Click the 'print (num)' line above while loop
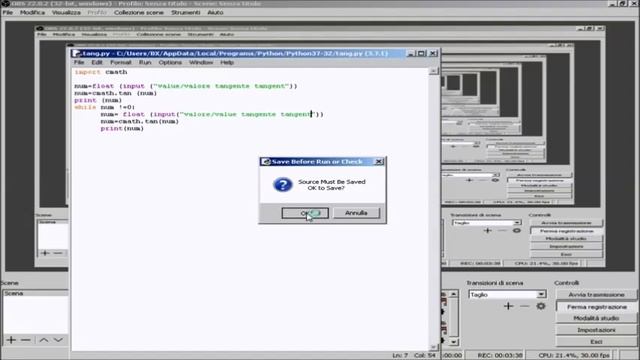Screen dimensions: 640x360 coord(98,100)
